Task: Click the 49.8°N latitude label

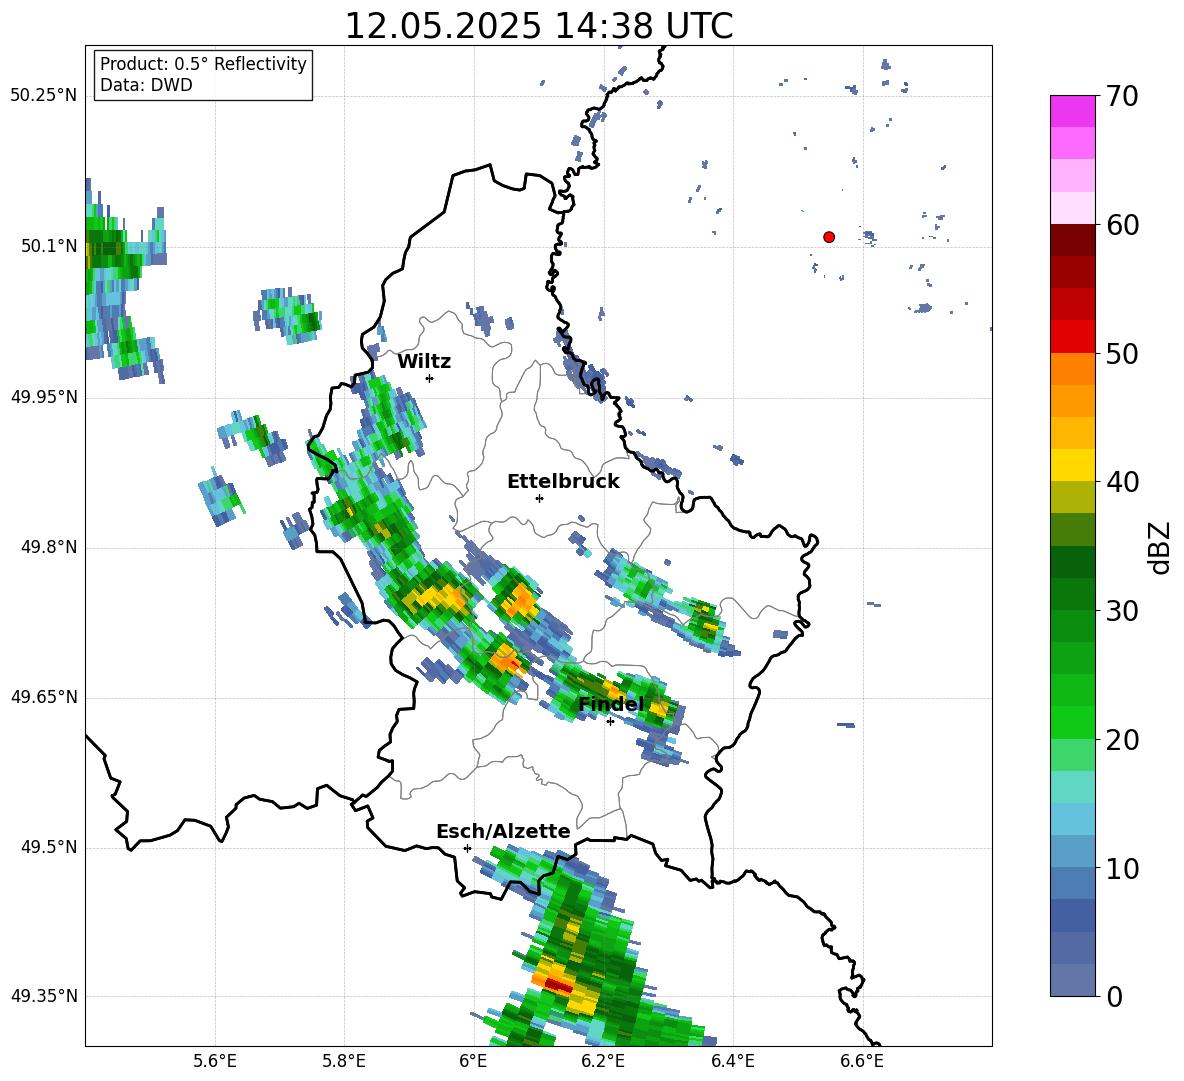Action: 48,547
